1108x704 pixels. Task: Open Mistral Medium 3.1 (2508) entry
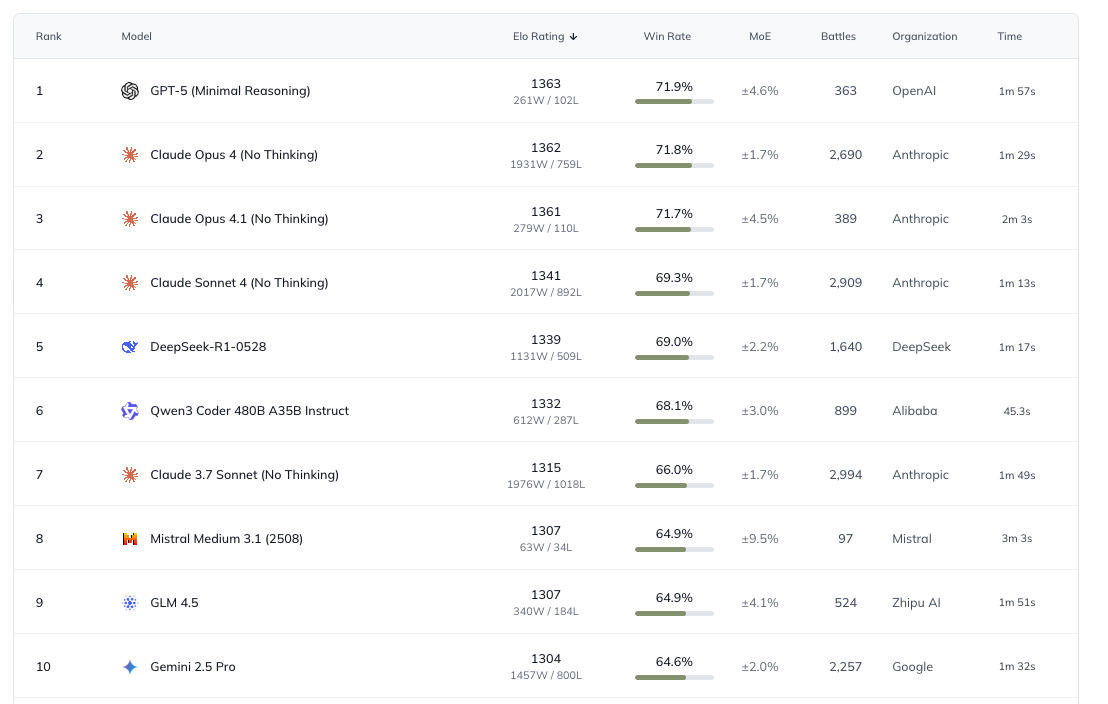(x=226, y=539)
